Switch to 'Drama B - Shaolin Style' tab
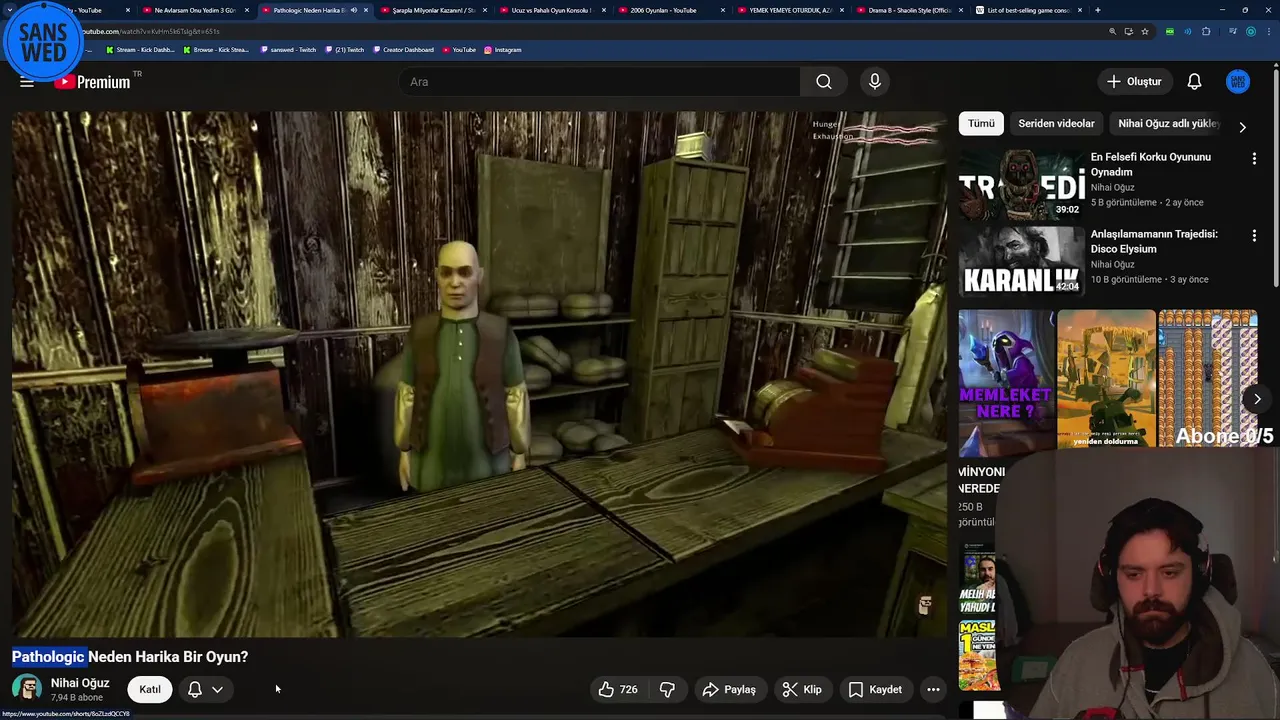 click(908, 10)
